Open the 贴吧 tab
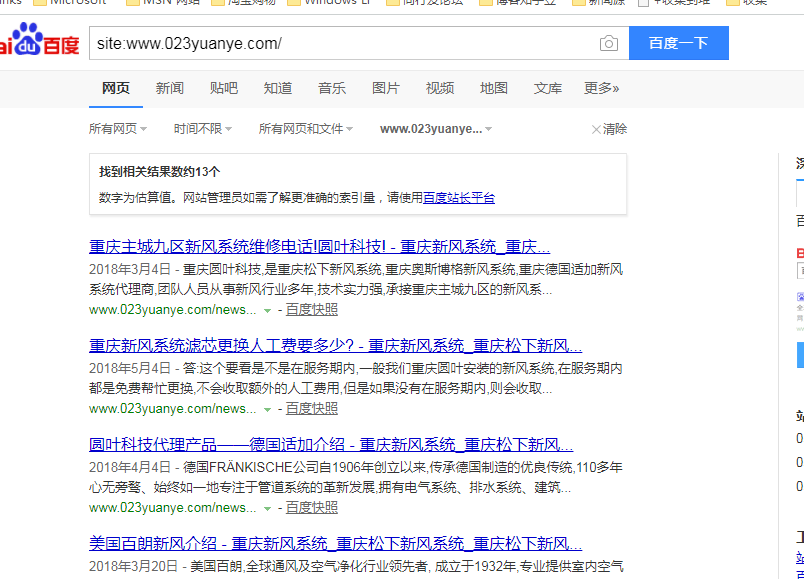This screenshot has width=804, height=579. (224, 88)
